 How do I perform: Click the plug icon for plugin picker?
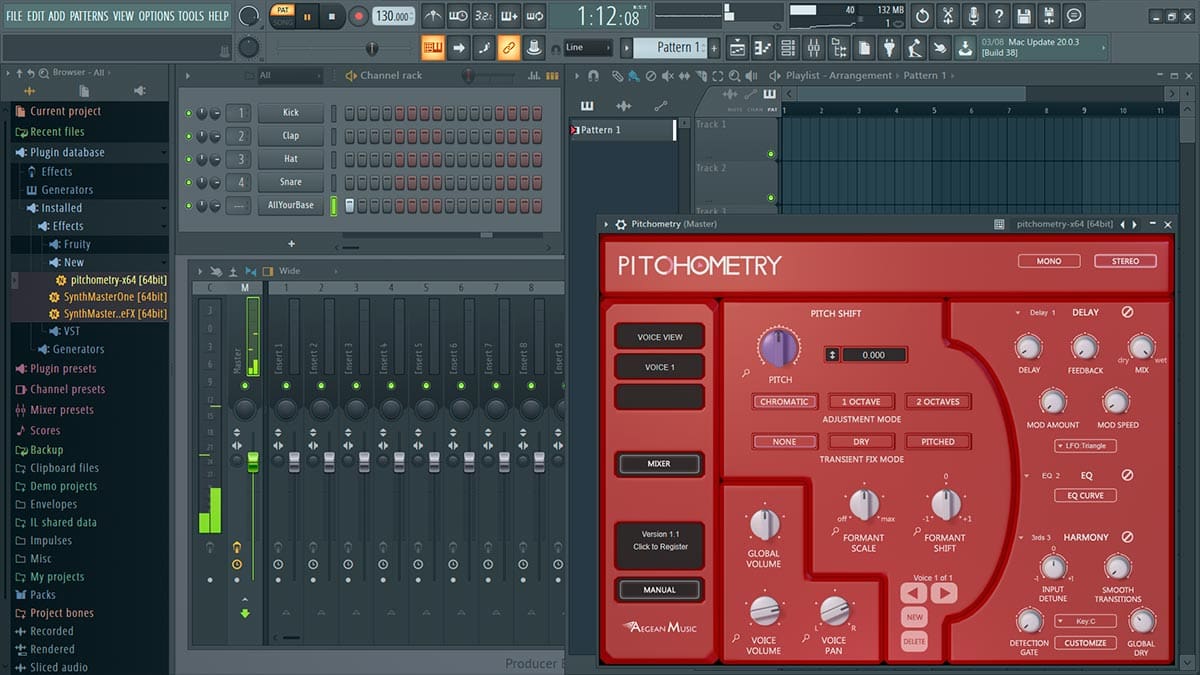(x=889, y=47)
